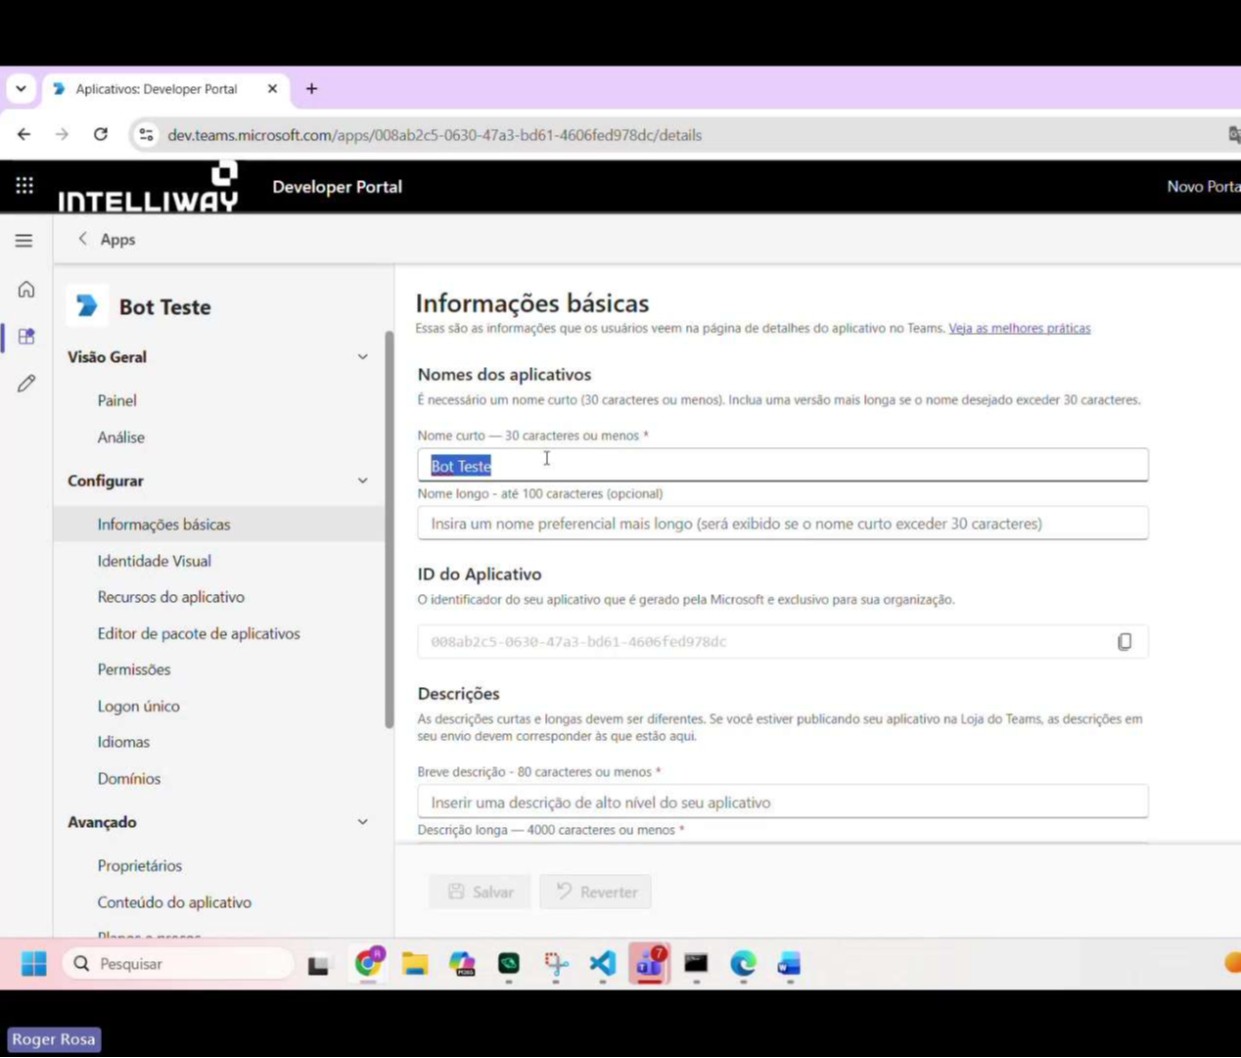1241x1058 pixels.
Task: Click the Breve descrição input field
Action: [783, 802]
